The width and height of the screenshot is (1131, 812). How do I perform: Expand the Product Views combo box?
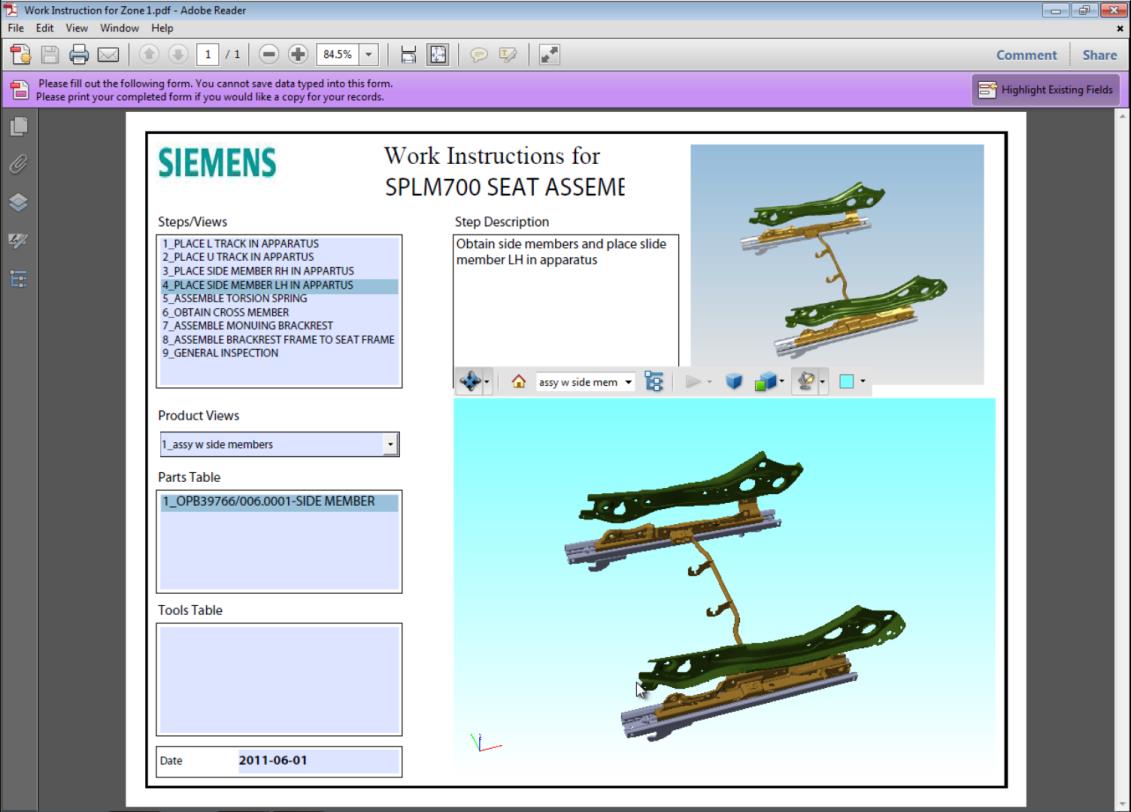[x=390, y=444]
